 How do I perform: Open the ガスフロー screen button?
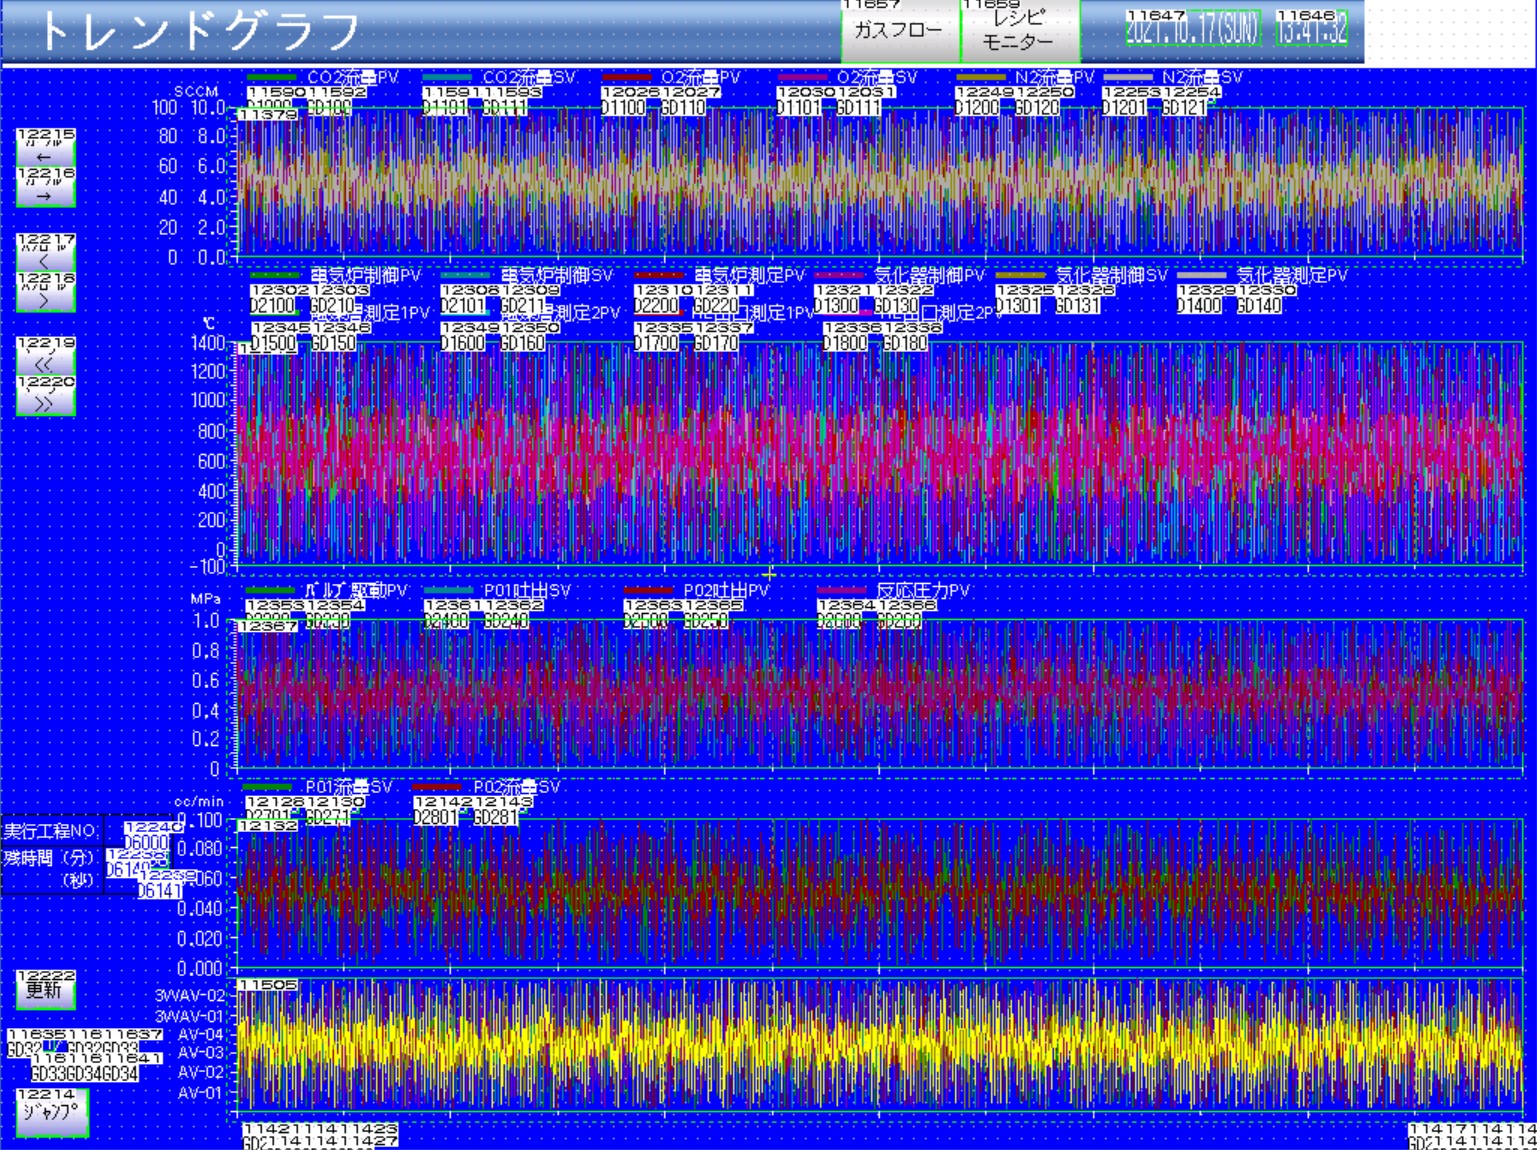[900, 30]
